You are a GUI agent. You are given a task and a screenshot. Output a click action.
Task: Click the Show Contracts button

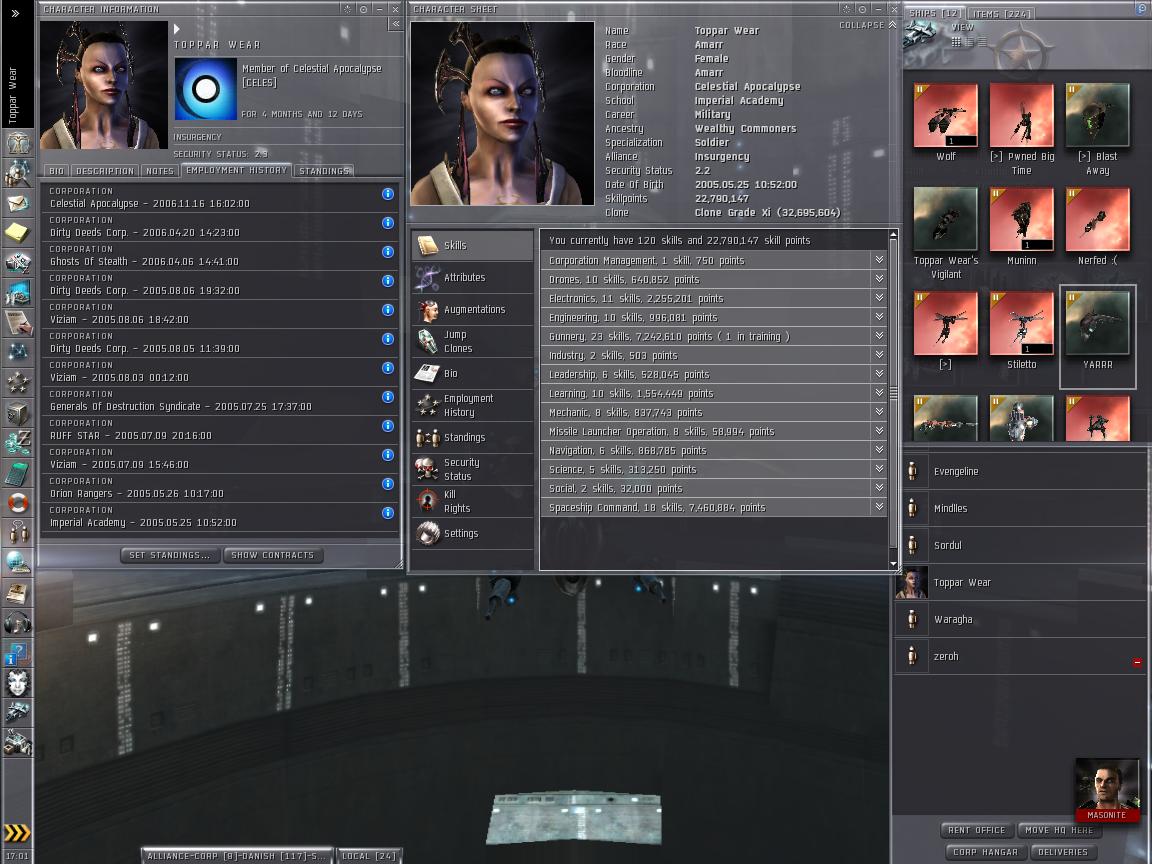click(x=273, y=555)
